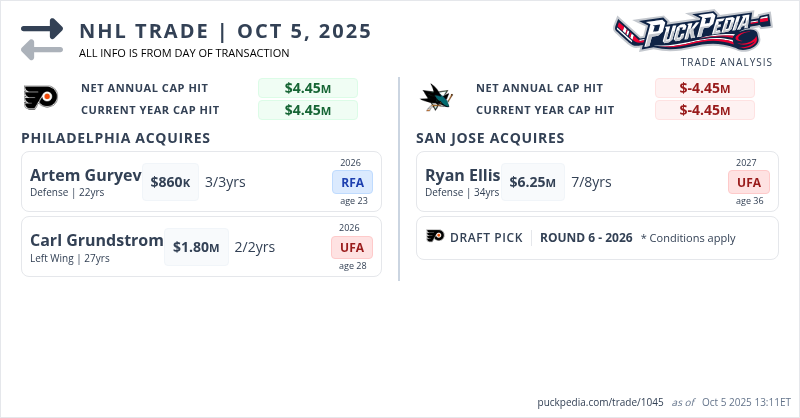Viewport: 800px width, 418px height.
Task: Click the Conditions apply note
Action: pos(688,238)
